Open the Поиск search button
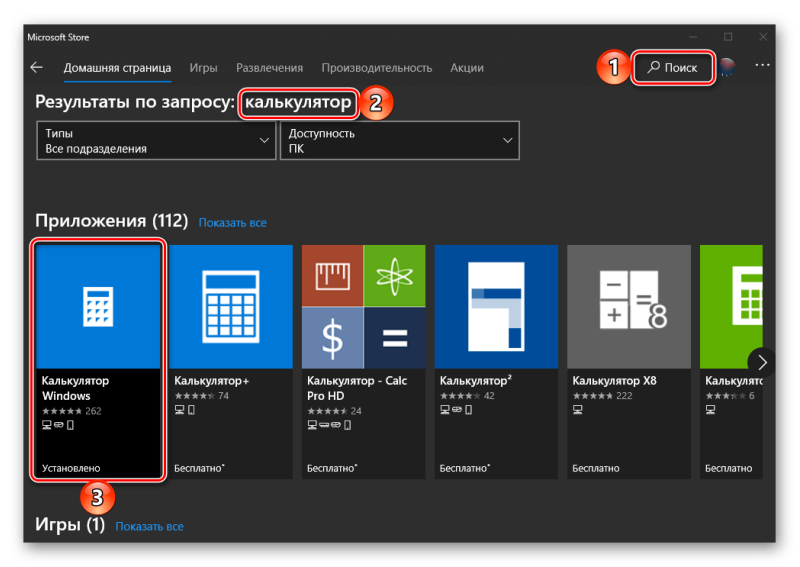800x567 pixels. [x=672, y=67]
